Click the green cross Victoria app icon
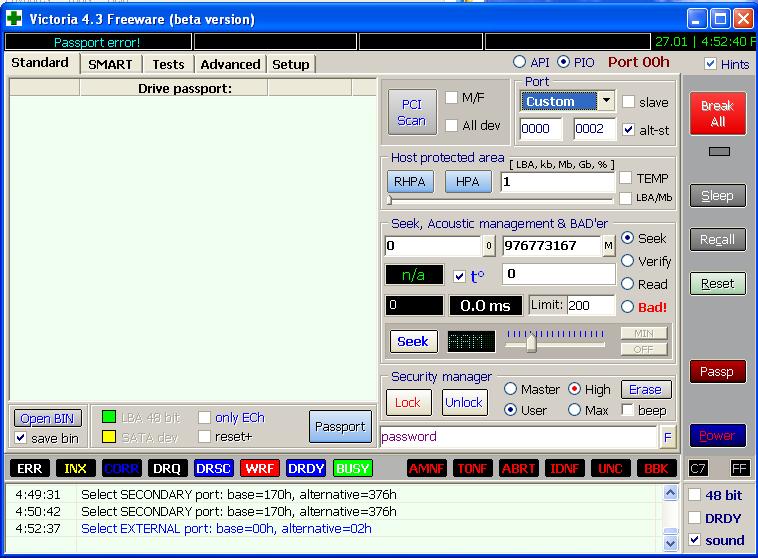 click(x=14, y=18)
